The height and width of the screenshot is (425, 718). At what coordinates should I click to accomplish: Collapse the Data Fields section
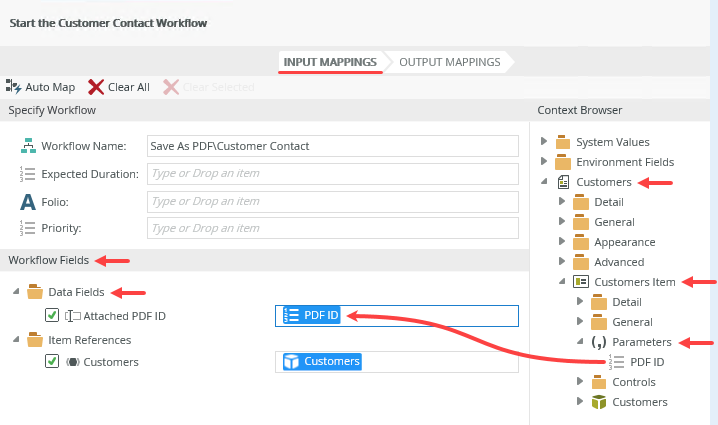(x=16, y=293)
